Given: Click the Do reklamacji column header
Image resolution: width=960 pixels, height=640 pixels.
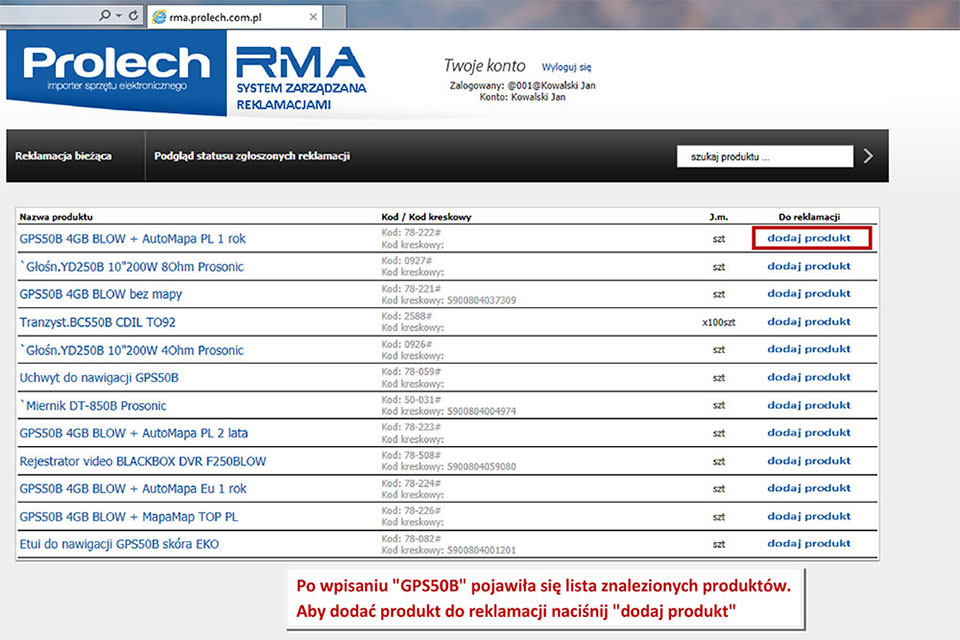Looking at the screenshot, I should coord(809,217).
